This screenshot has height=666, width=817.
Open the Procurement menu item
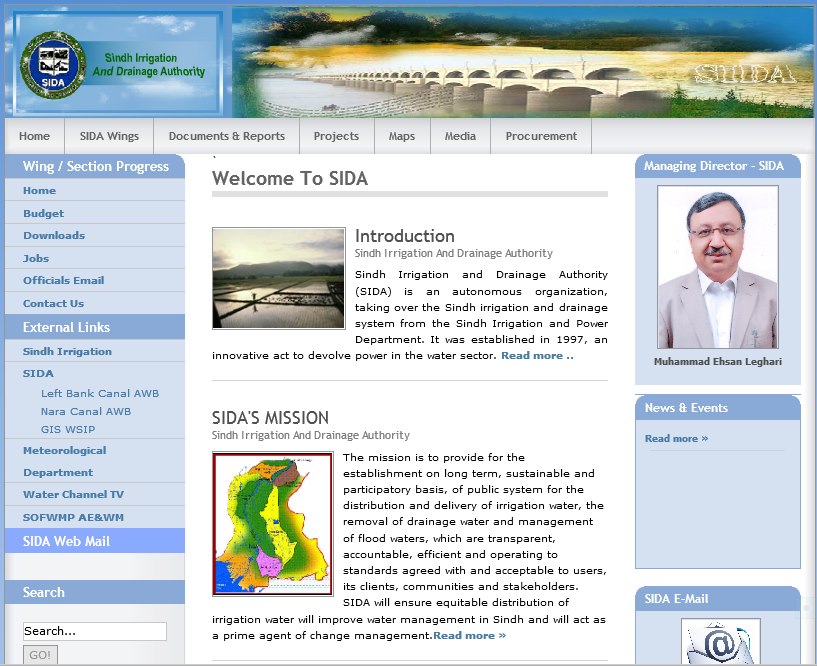click(x=541, y=136)
